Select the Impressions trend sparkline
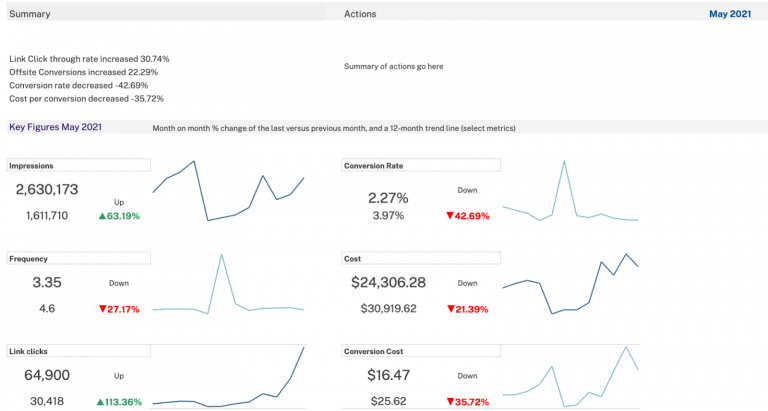Image resolution: width=768 pixels, height=411 pixels. [x=228, y=190]
